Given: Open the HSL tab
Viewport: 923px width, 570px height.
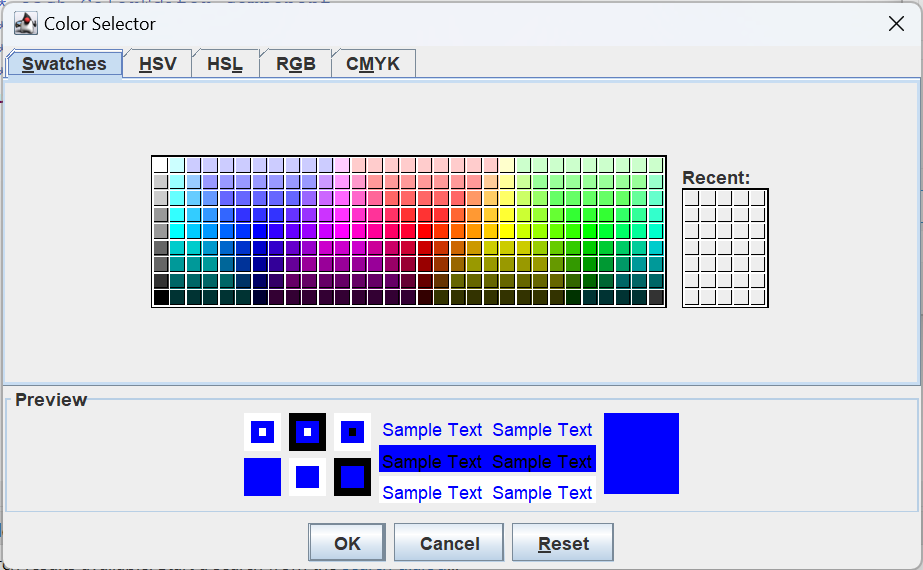Looking at the screenshot, I should tap(225, 64).
